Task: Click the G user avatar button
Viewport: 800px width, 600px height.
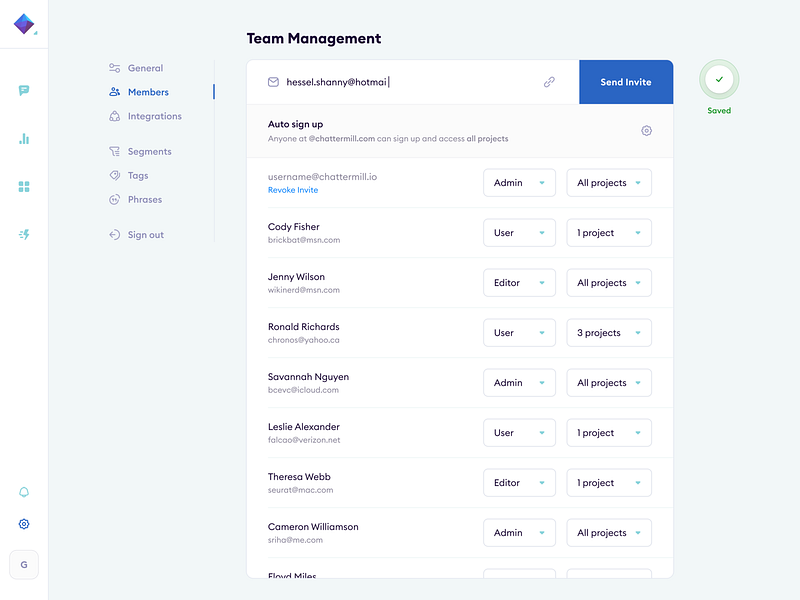Action: pos(24,565)
